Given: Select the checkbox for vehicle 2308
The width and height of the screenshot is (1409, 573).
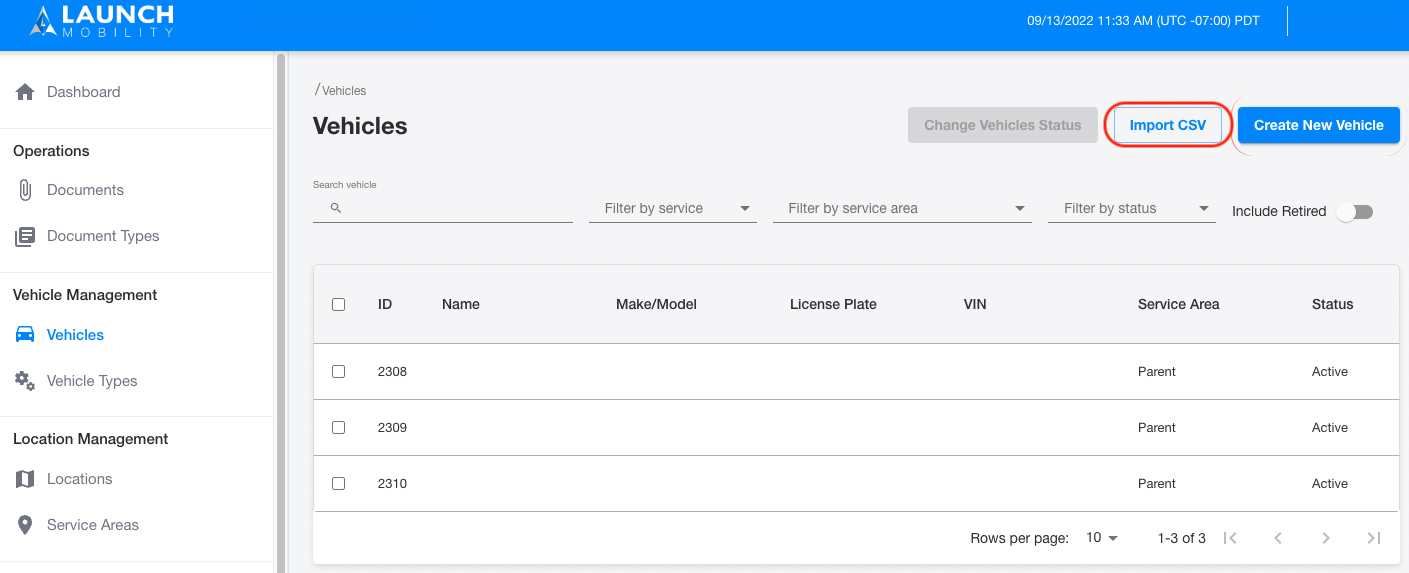Looking at the screenshot, I should point(338,372).
